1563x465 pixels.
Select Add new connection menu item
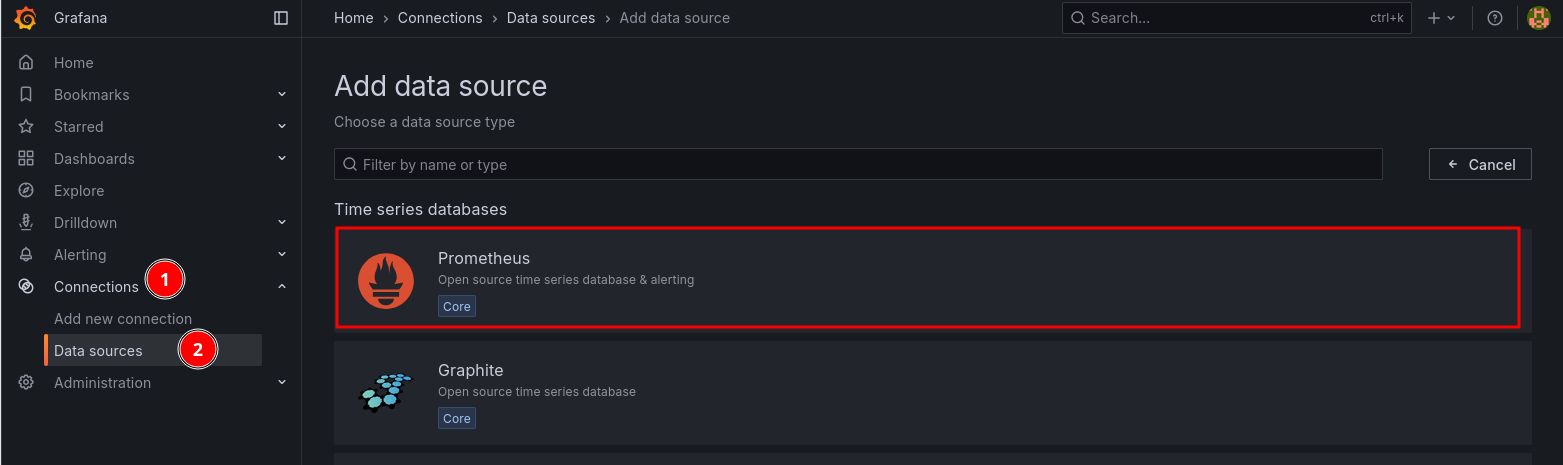tap(123, 319)
